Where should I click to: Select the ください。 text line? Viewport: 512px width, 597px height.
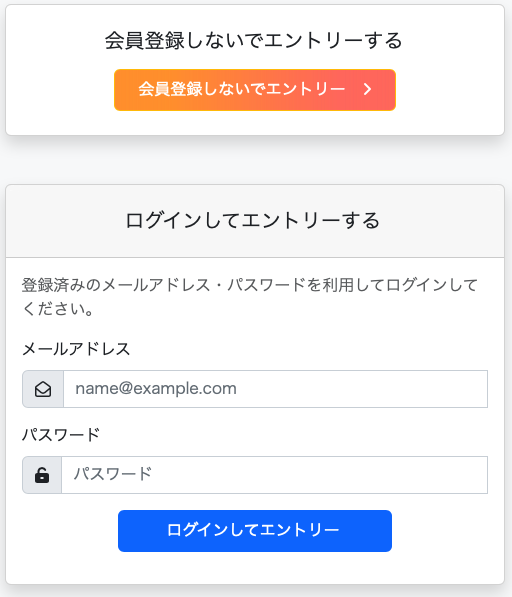(x=58, y=309)
